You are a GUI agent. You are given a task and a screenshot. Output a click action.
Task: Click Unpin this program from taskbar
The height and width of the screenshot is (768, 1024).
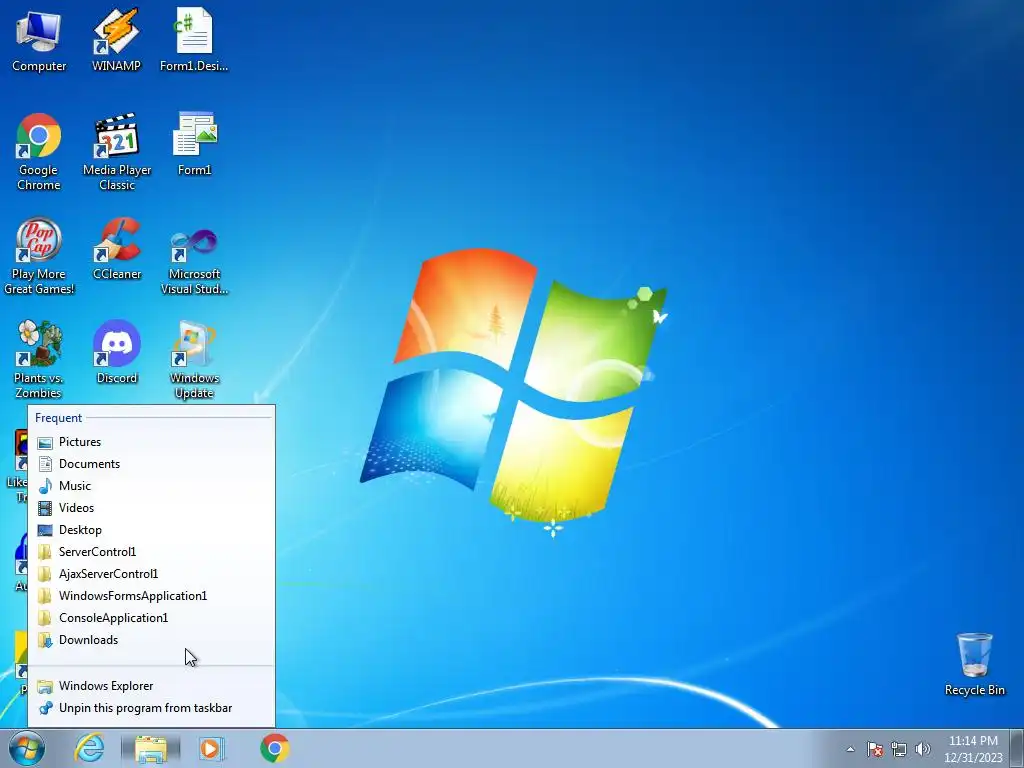(x=151, y=708)
